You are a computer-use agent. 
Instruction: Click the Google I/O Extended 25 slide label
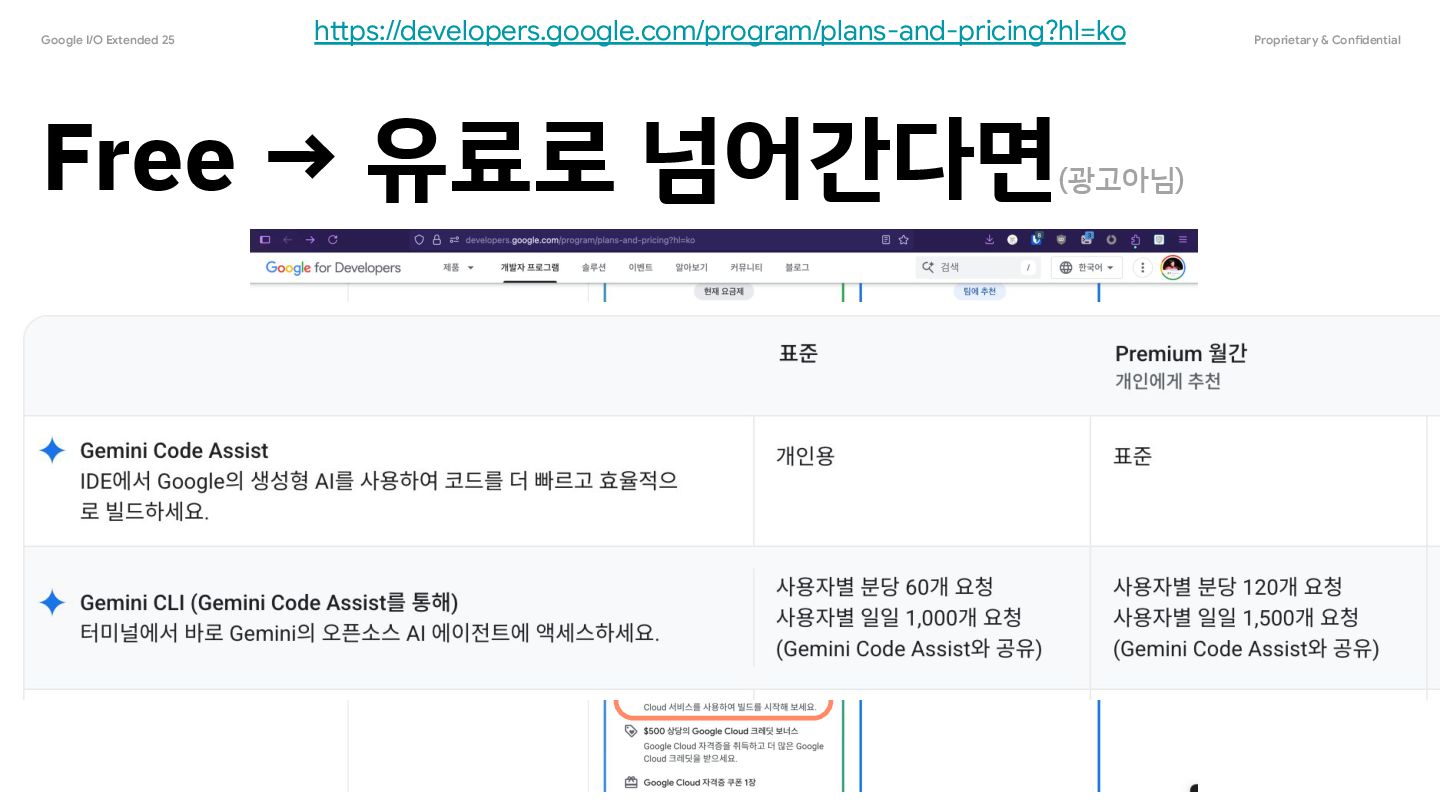(108, 40)
